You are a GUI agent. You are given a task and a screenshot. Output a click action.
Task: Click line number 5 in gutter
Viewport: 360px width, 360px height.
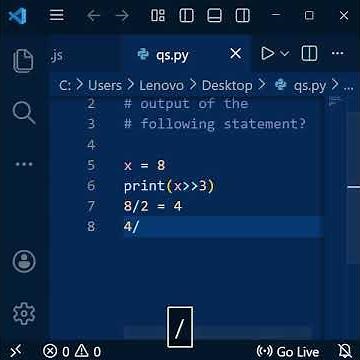(91, 165)
